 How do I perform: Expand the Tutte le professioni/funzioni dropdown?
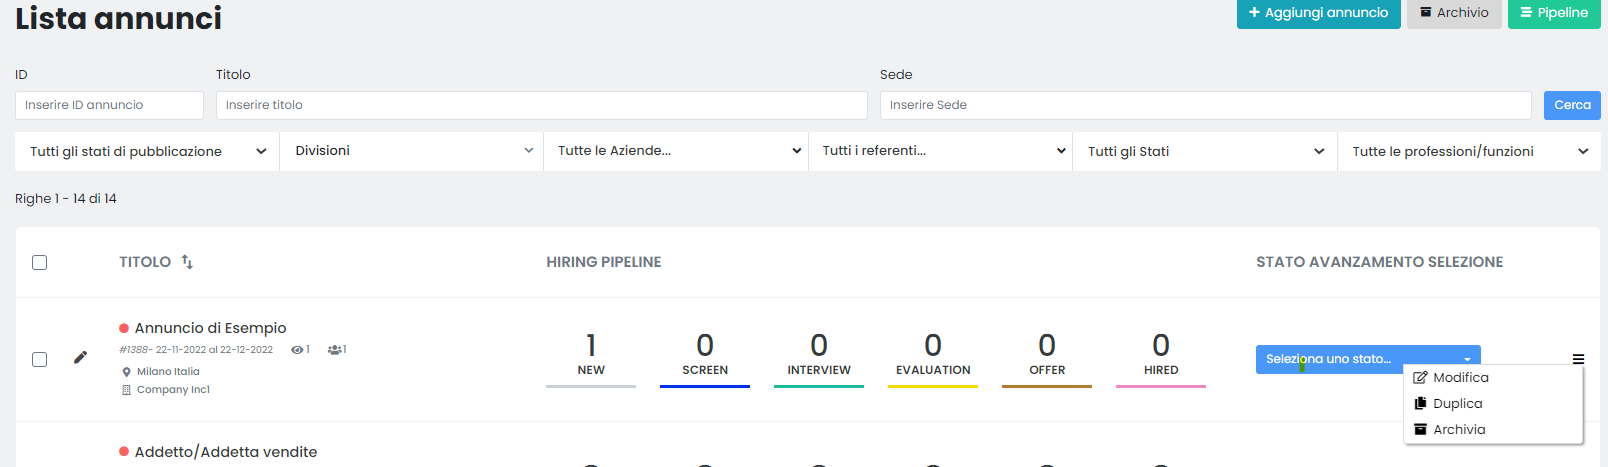click(1469, 152)
